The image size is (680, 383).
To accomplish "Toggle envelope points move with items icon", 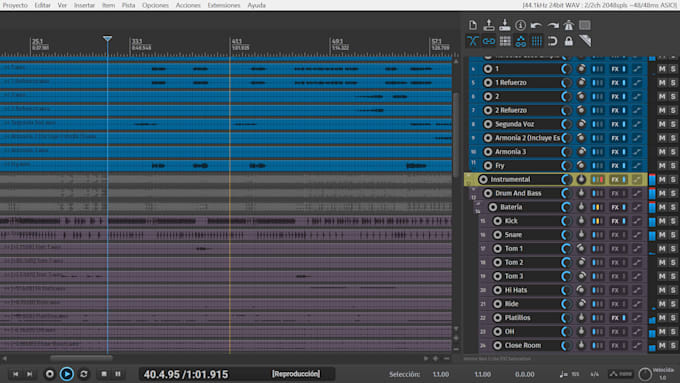I will tap(520, 41).
